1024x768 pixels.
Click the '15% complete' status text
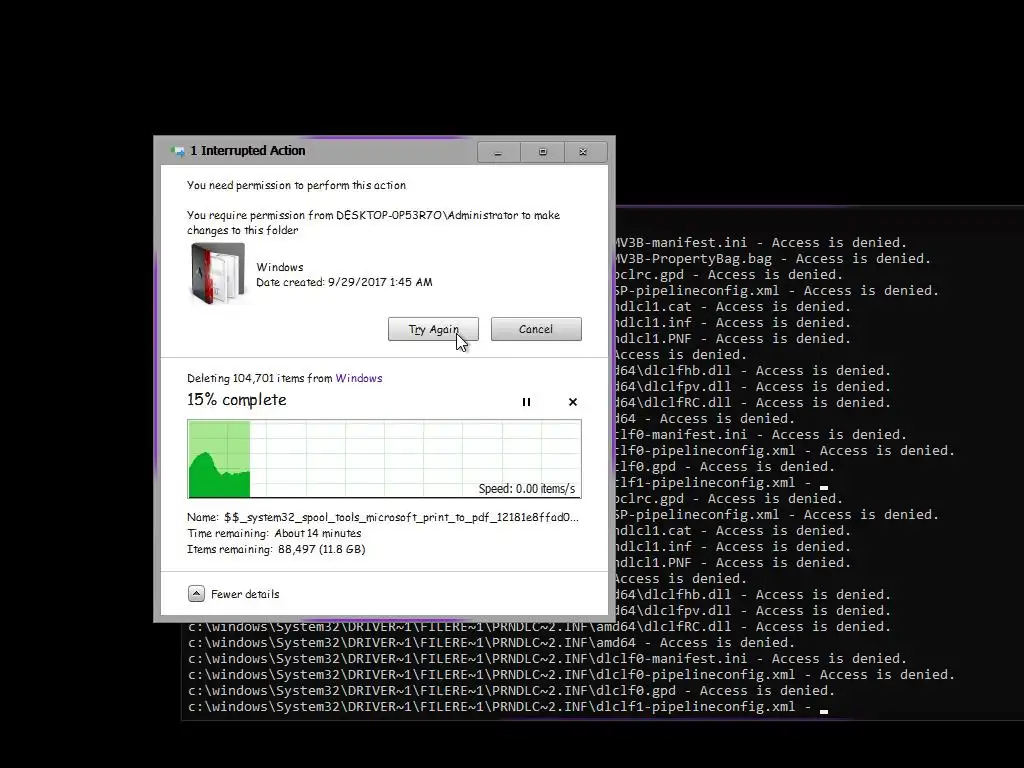pyautogui.click(x=236, y=400)
